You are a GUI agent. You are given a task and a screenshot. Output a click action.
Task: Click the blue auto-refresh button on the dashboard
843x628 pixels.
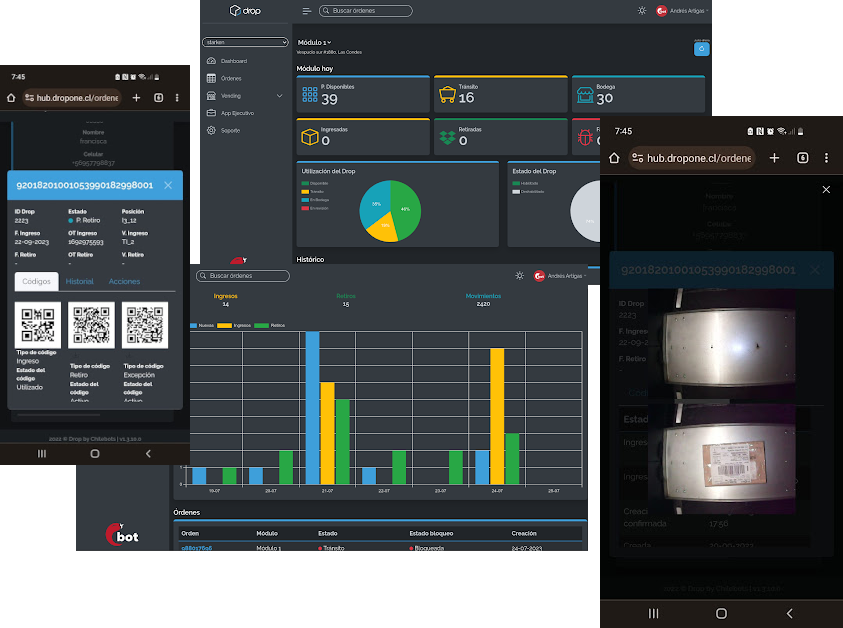click(701, 49)
